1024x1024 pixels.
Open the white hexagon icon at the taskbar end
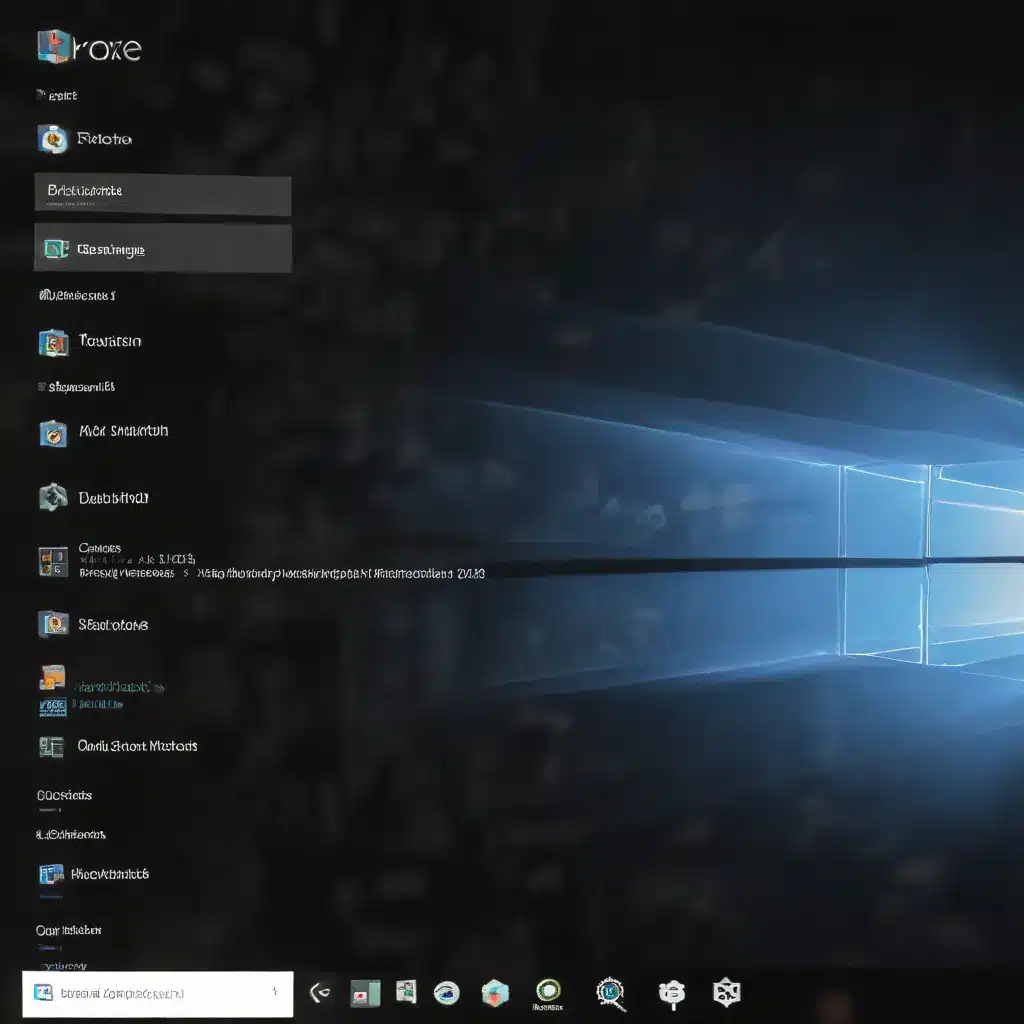coord(726,993)
